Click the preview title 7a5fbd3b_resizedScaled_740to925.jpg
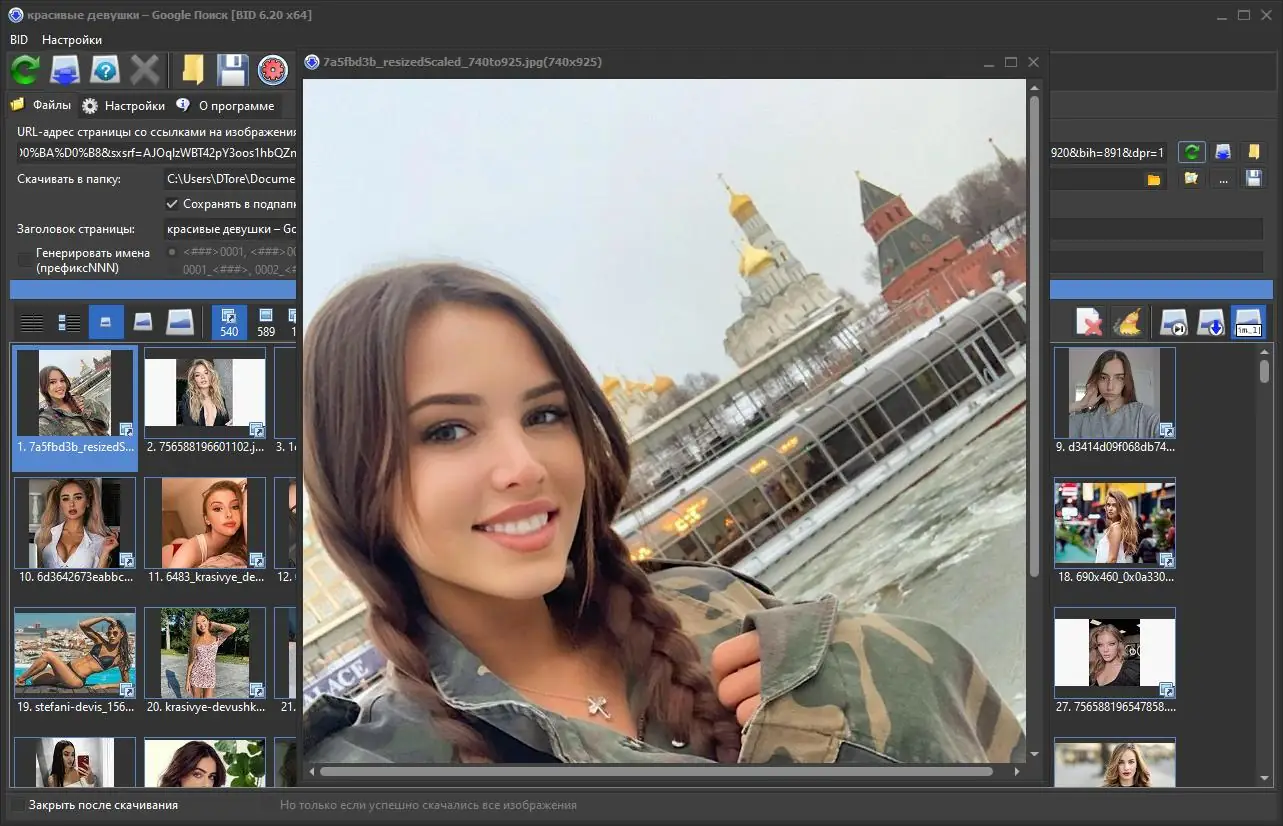Screen dimensions: 1283x826 click(x=463, y=62)
